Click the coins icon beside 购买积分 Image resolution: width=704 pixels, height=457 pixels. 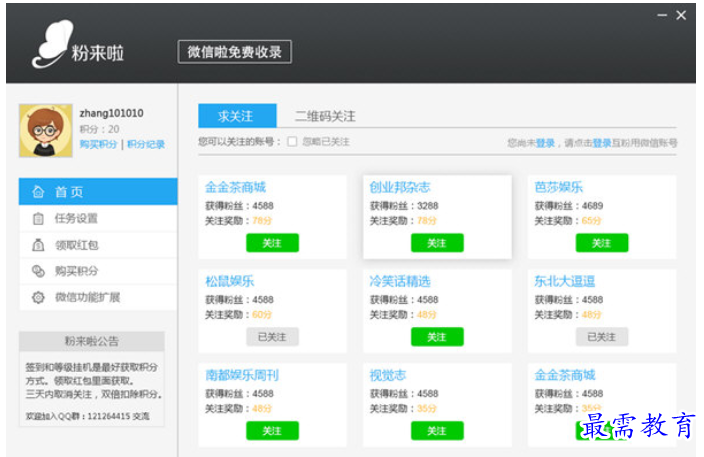(38, 271)
